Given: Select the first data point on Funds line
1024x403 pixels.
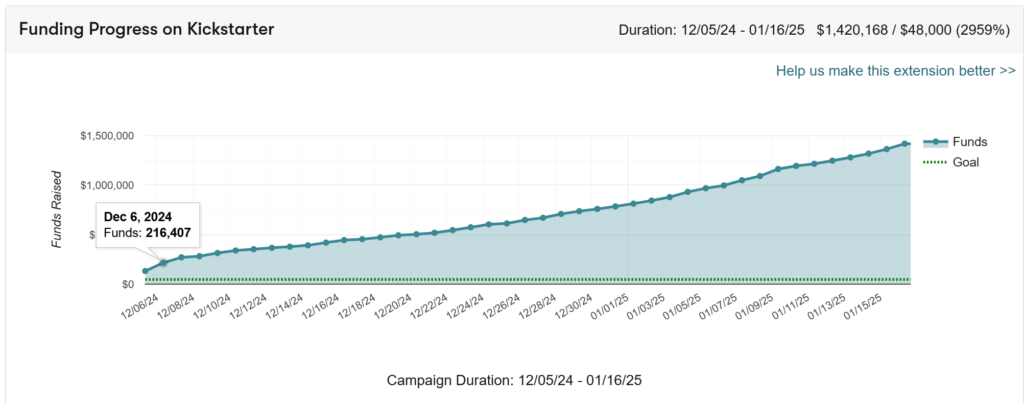Looking at the screenshot, I should [146, 271].
